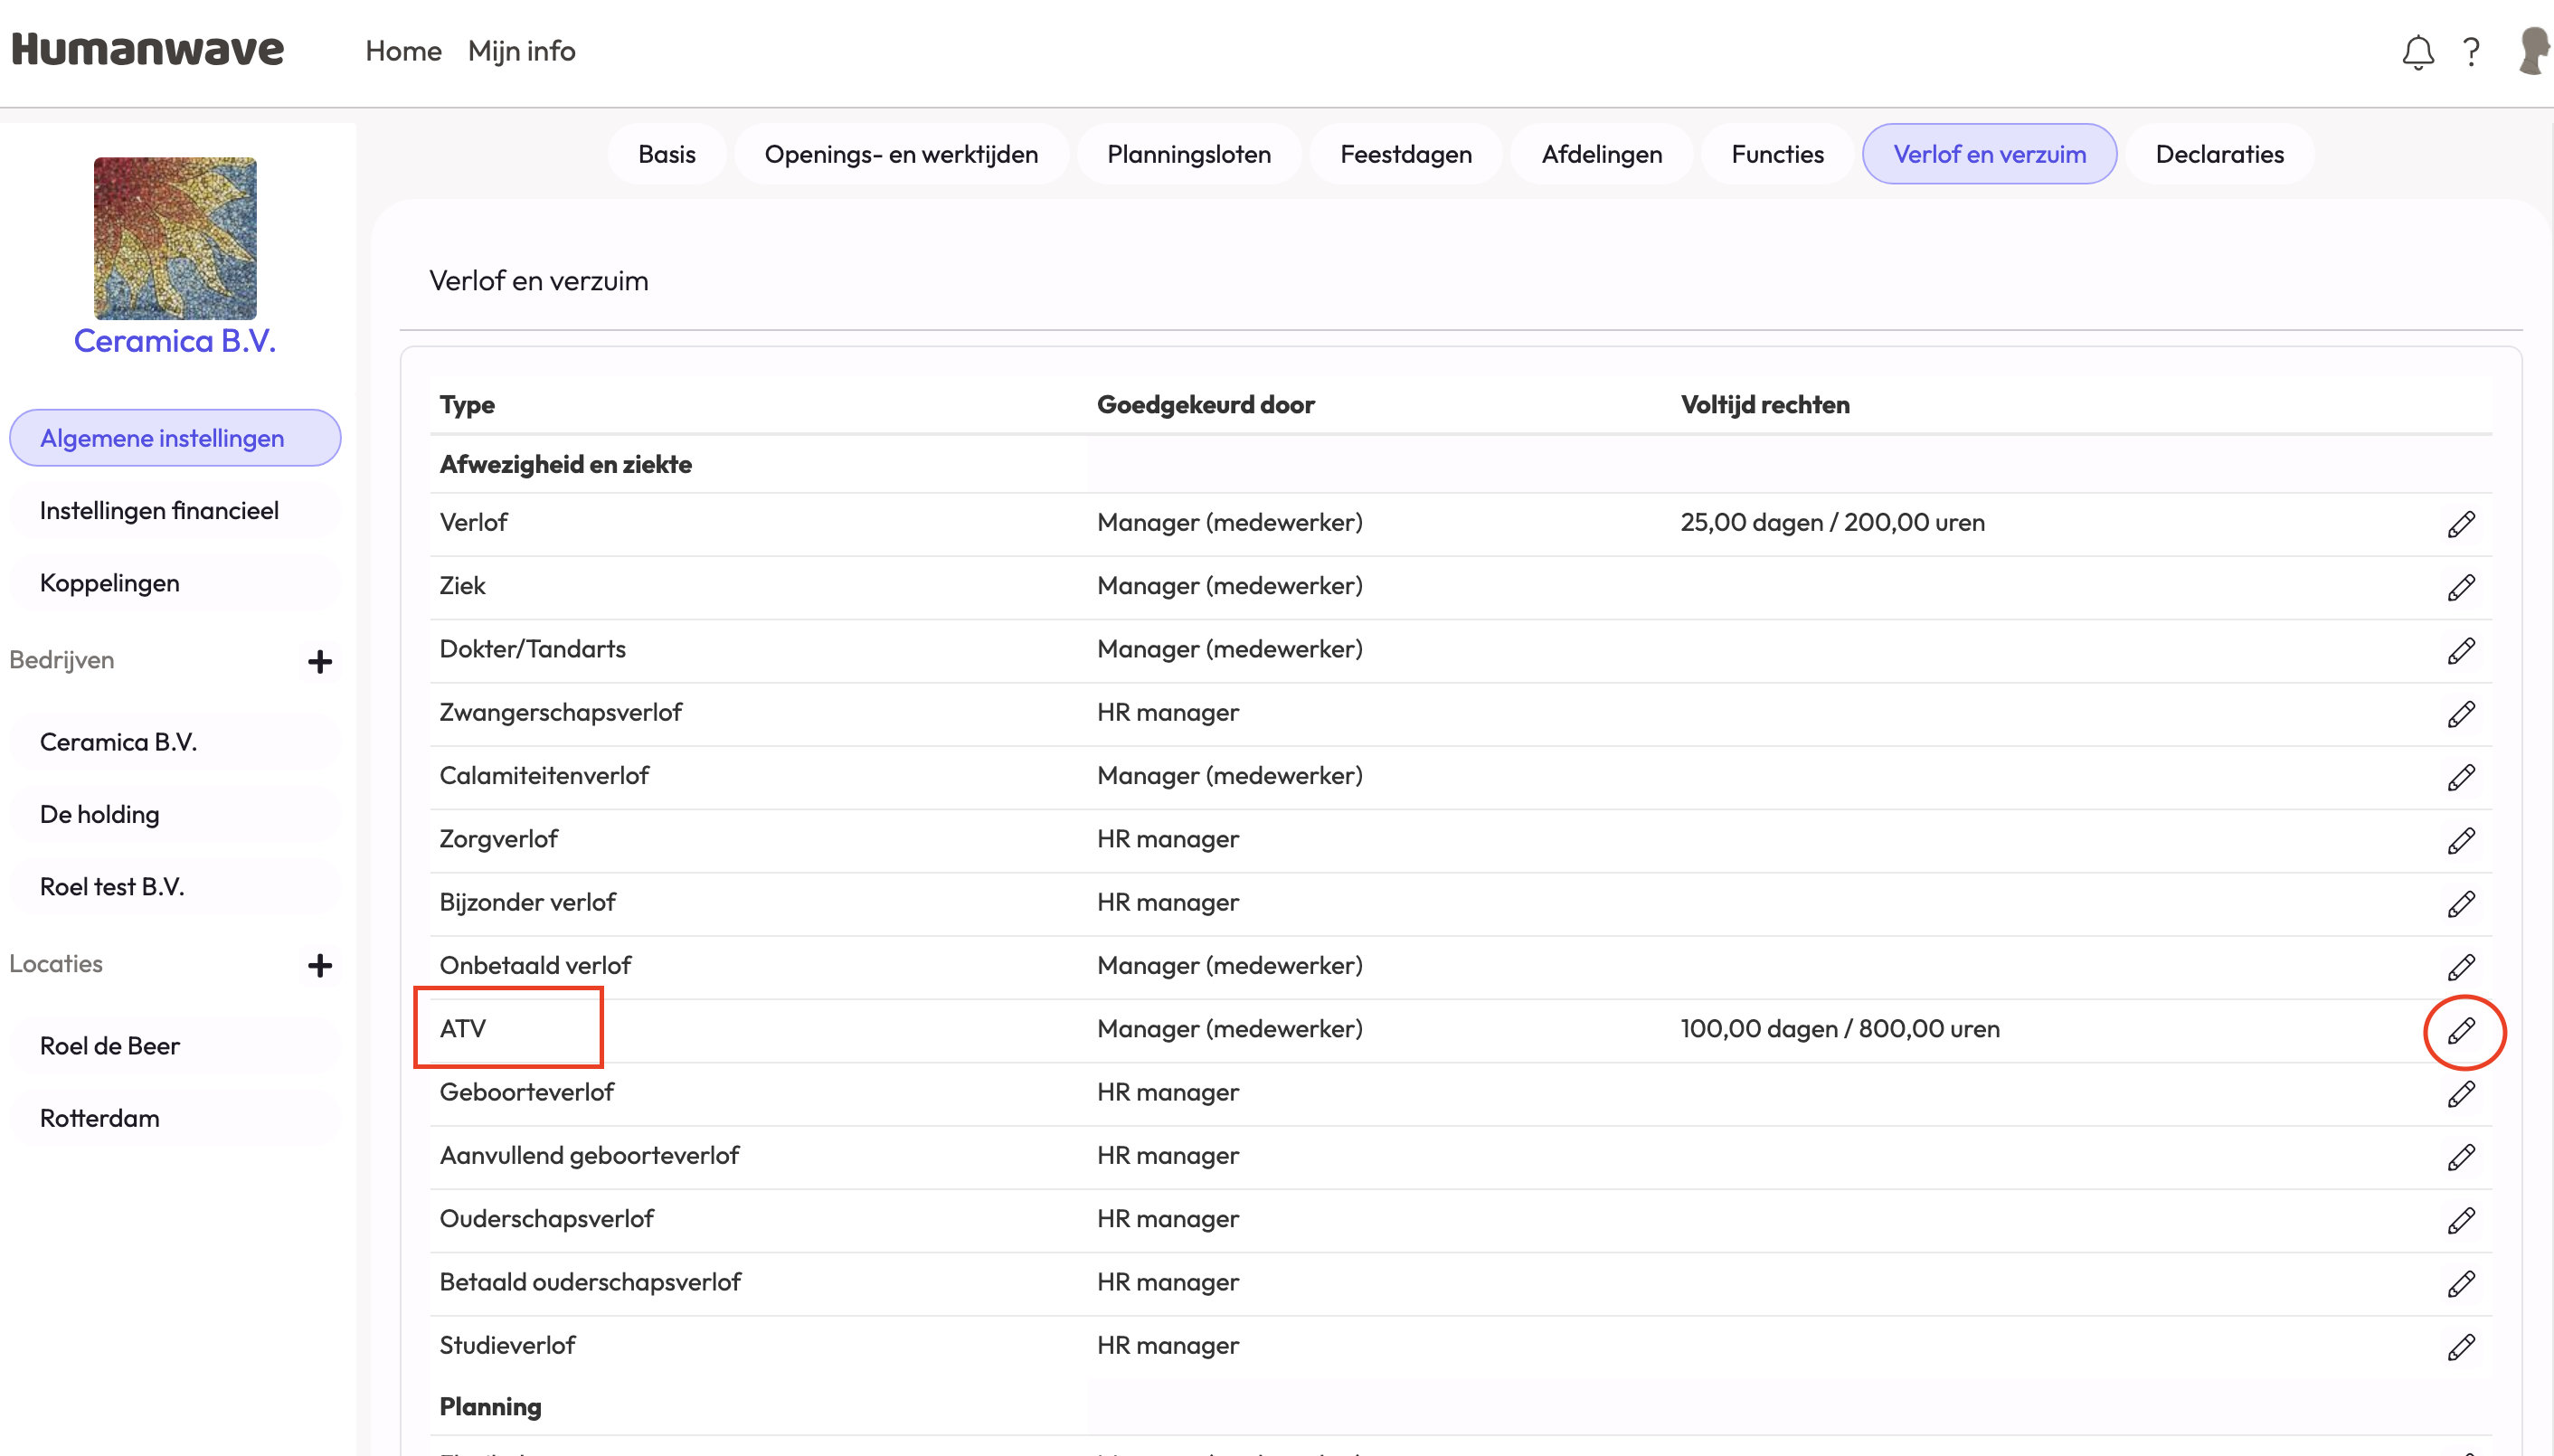The image size is (2554, 1456).
Task: Click the Mijn info menu item
Action: (521, 51)
